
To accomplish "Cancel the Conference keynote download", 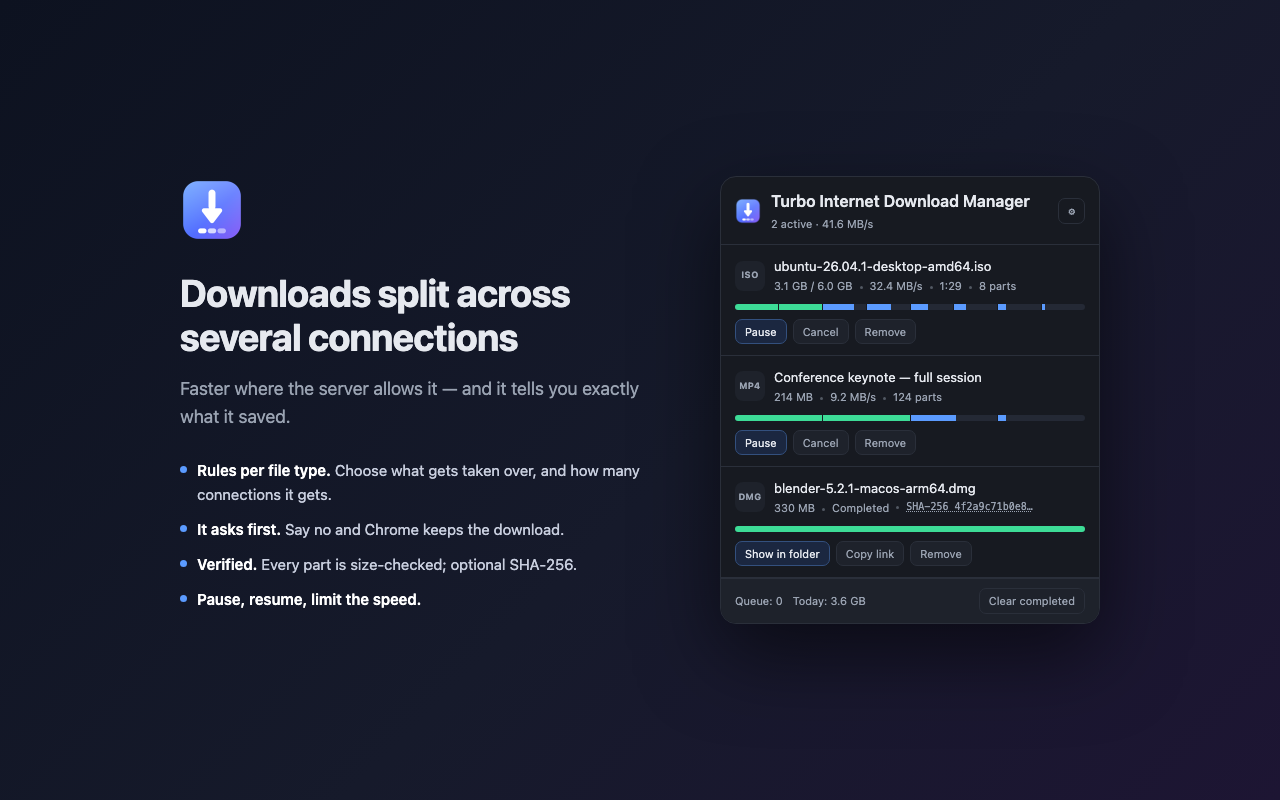I will click(x=821, y=443).
